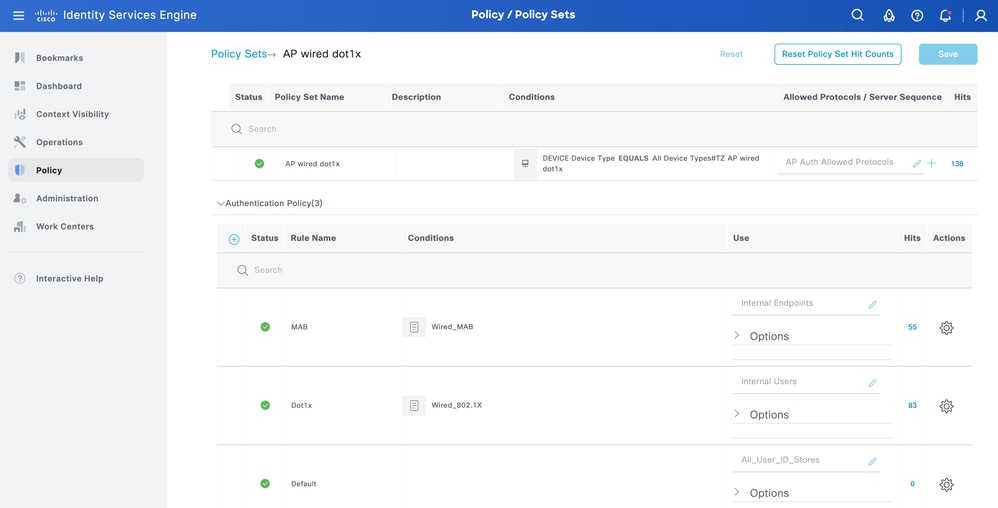Click the Policy shield icon
The image size is (998, 508).
(x=20, y=170)
